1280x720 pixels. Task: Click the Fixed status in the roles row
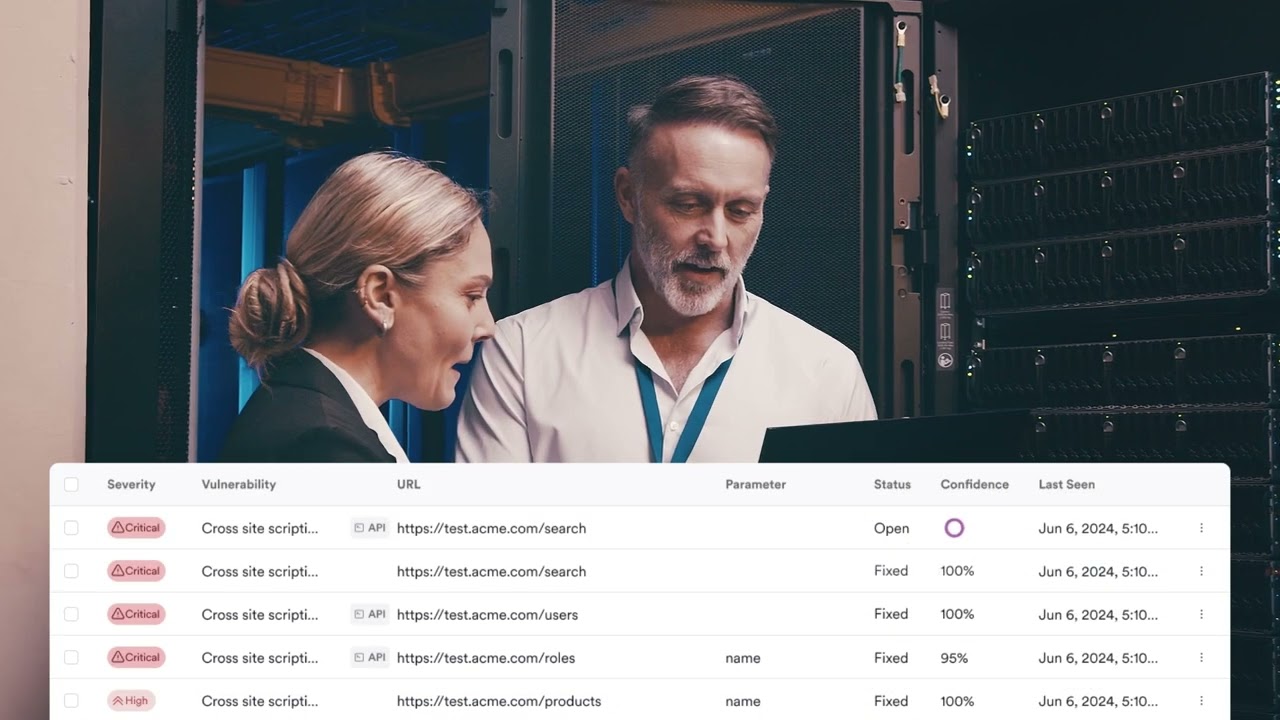tap(890, 658)
